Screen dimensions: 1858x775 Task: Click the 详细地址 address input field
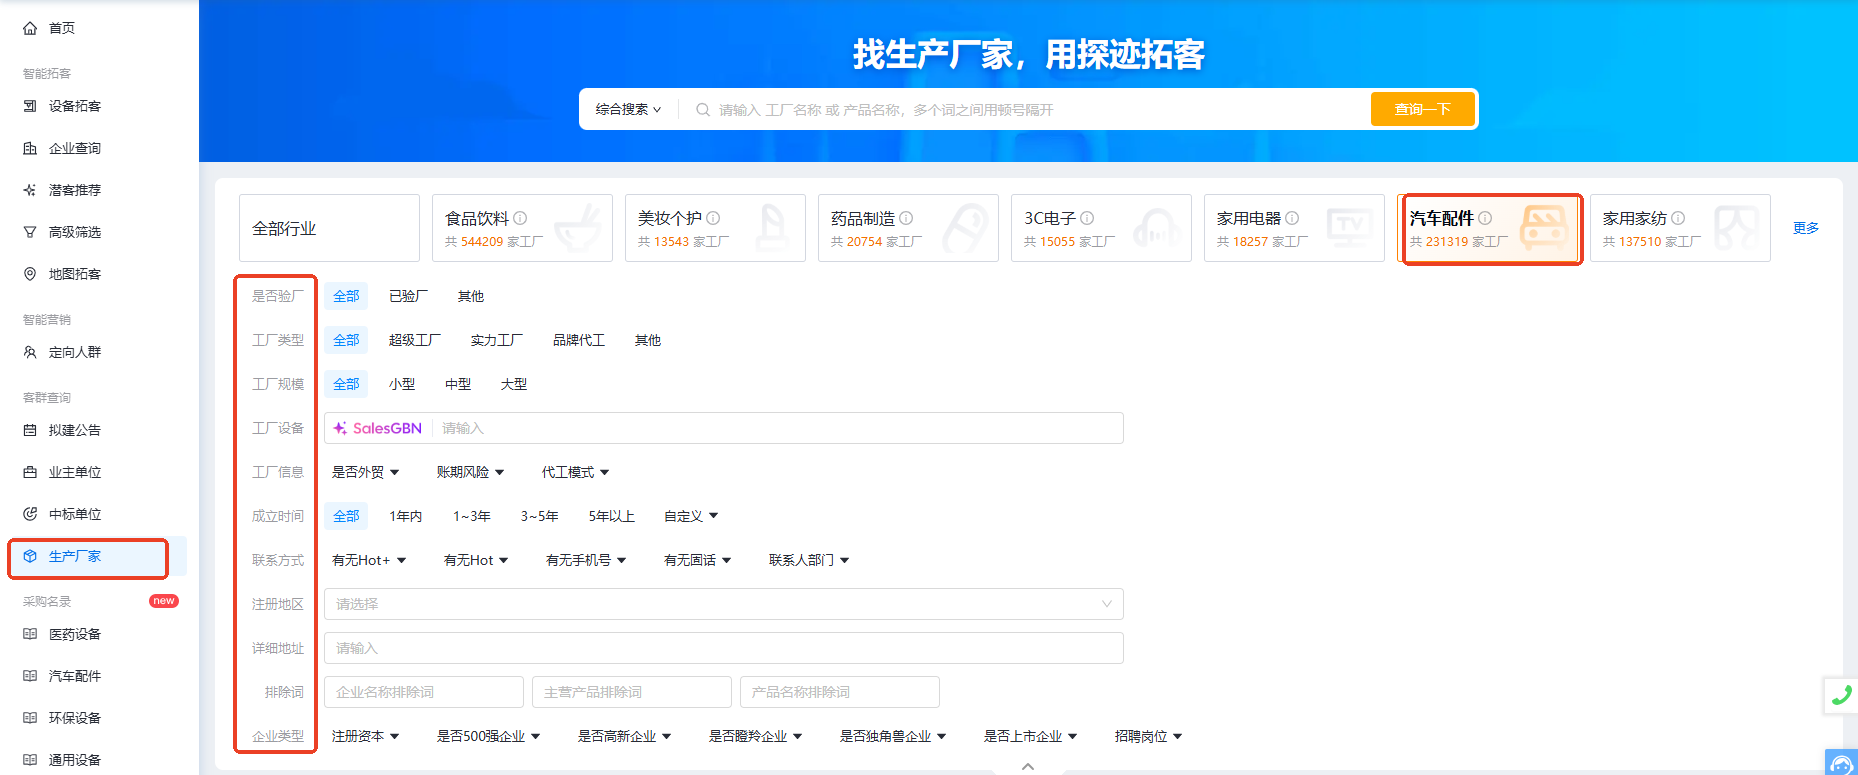coord(723,648)
